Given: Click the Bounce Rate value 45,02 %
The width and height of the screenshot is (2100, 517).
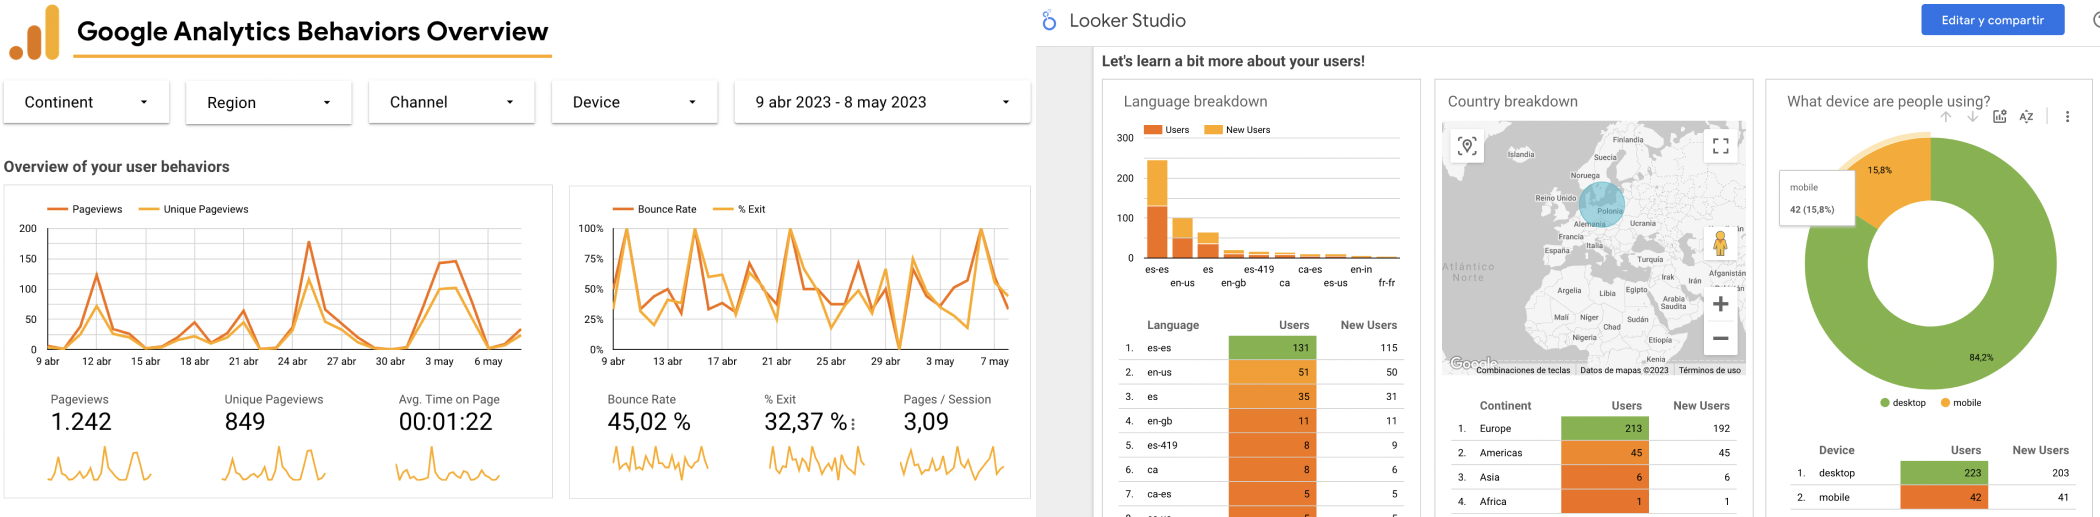Looking at the screenshot, I should coord(649,422).
